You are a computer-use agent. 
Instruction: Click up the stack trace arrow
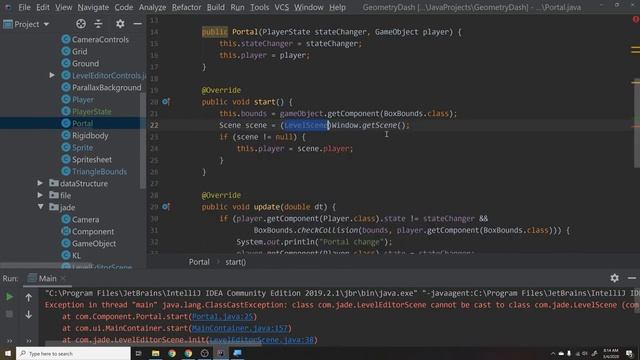[x=29, y=298]
